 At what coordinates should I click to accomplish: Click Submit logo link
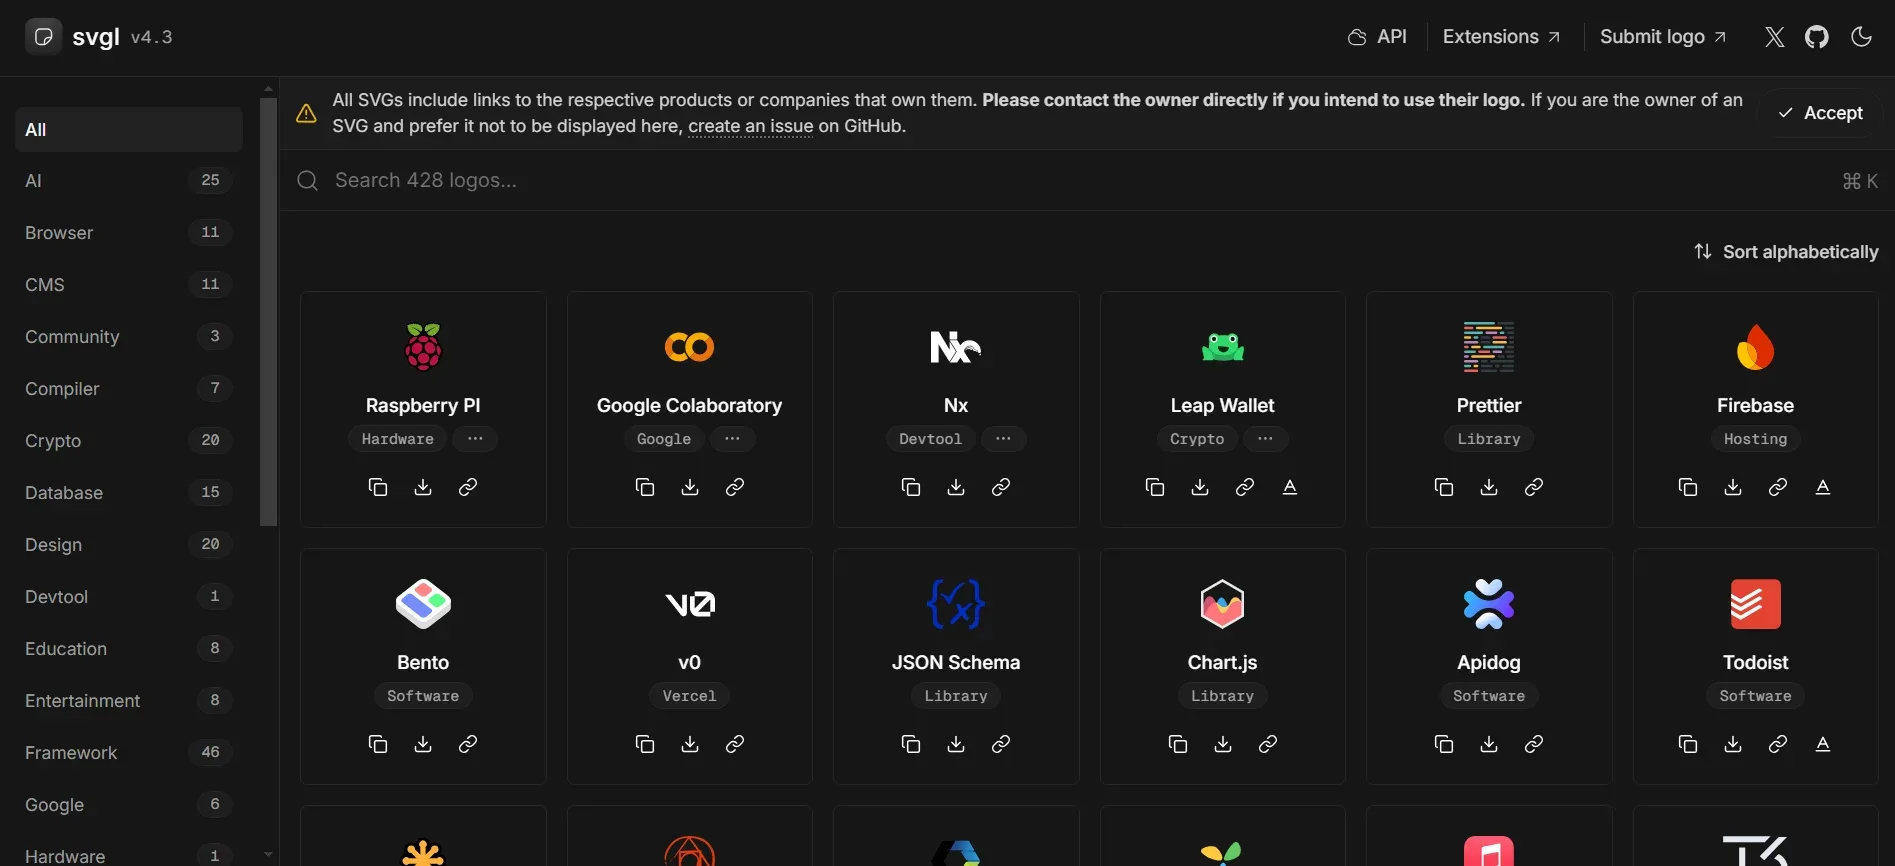point(1663,37)
